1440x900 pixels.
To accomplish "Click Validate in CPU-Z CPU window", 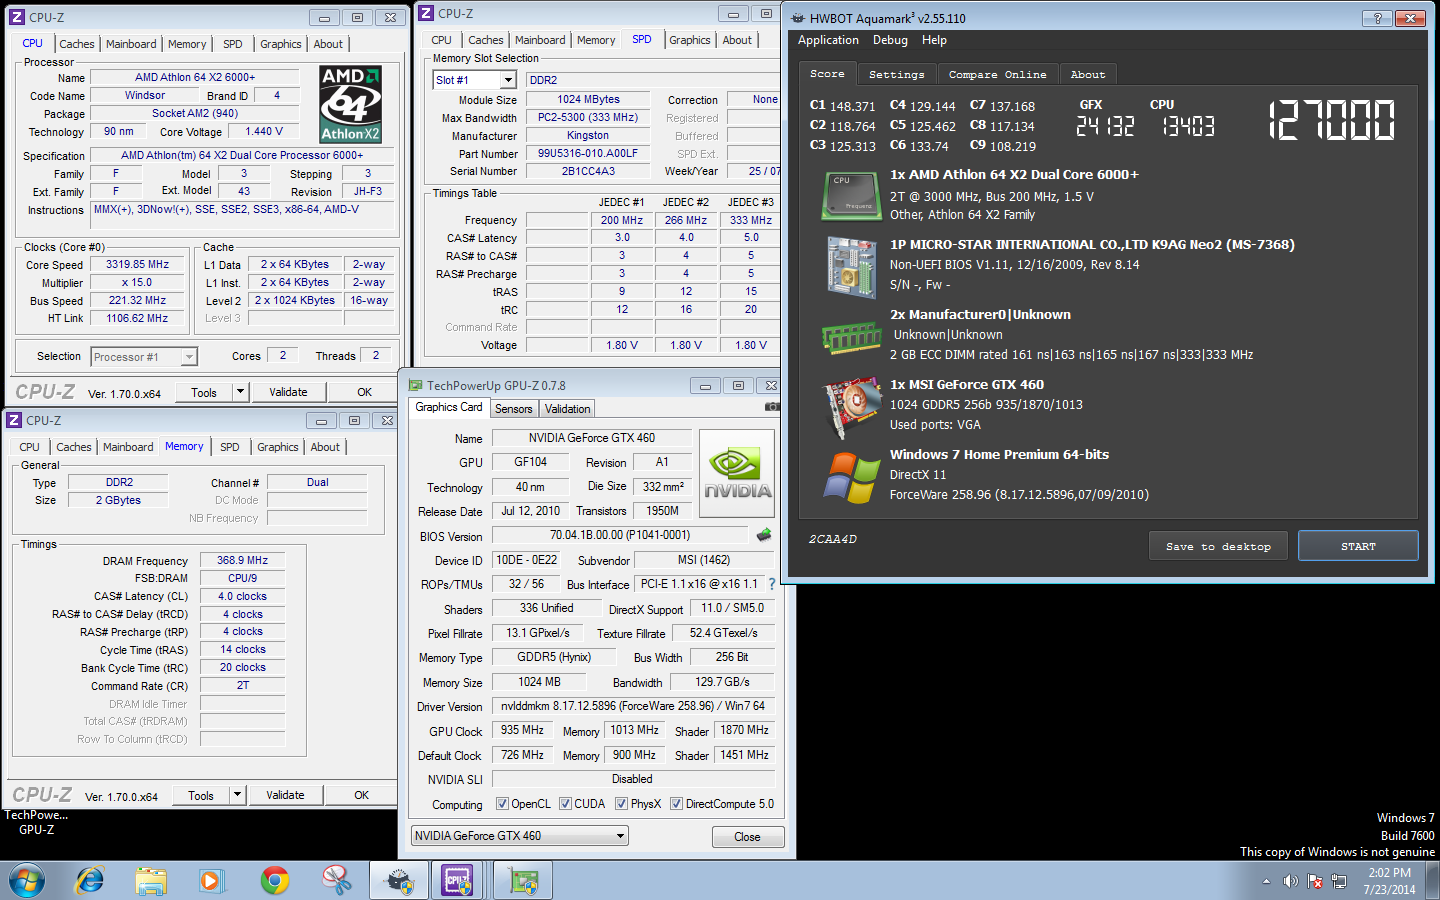I will pyautogui.click(x=288, y=392).
